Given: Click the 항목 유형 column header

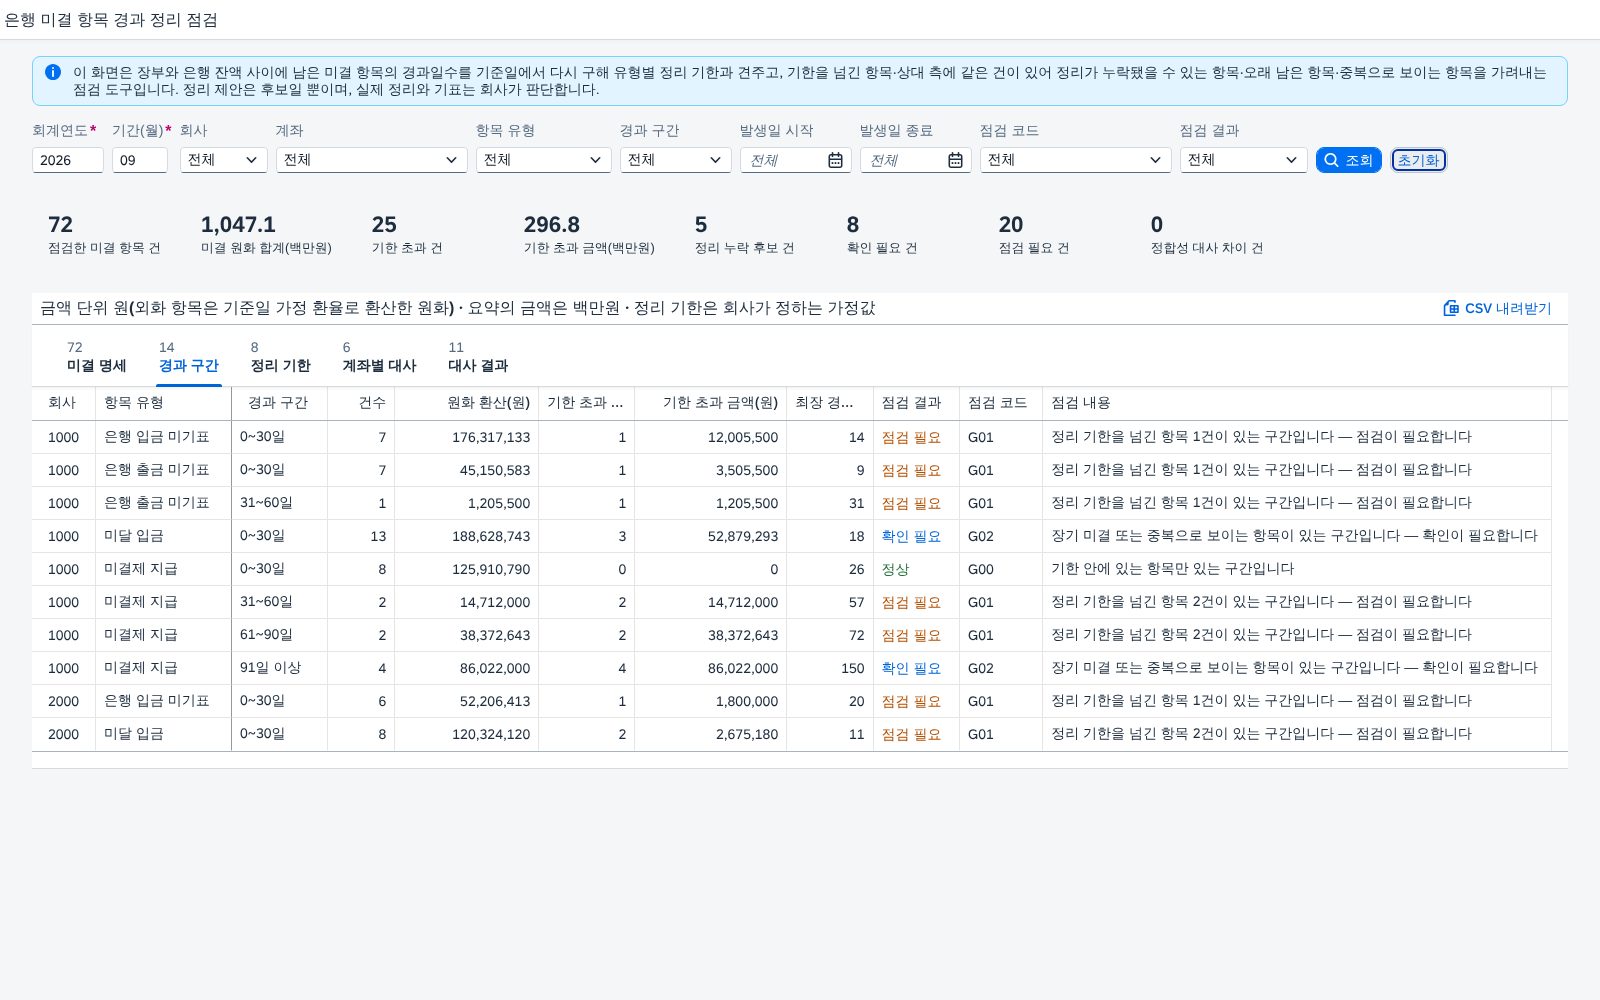Looking at the screenshot, I should 163,403.
